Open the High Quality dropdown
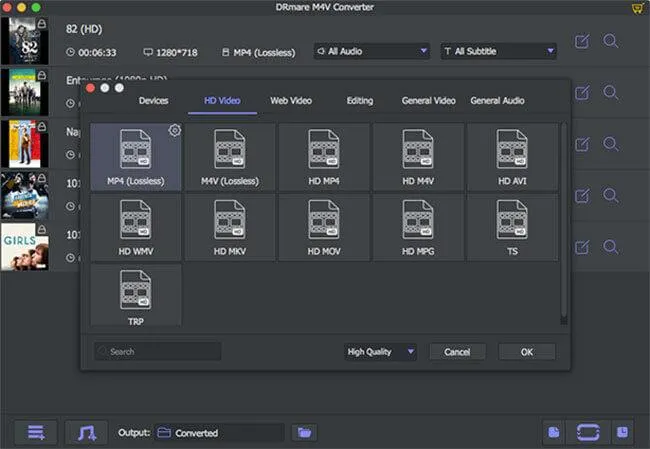 [380, 352]
